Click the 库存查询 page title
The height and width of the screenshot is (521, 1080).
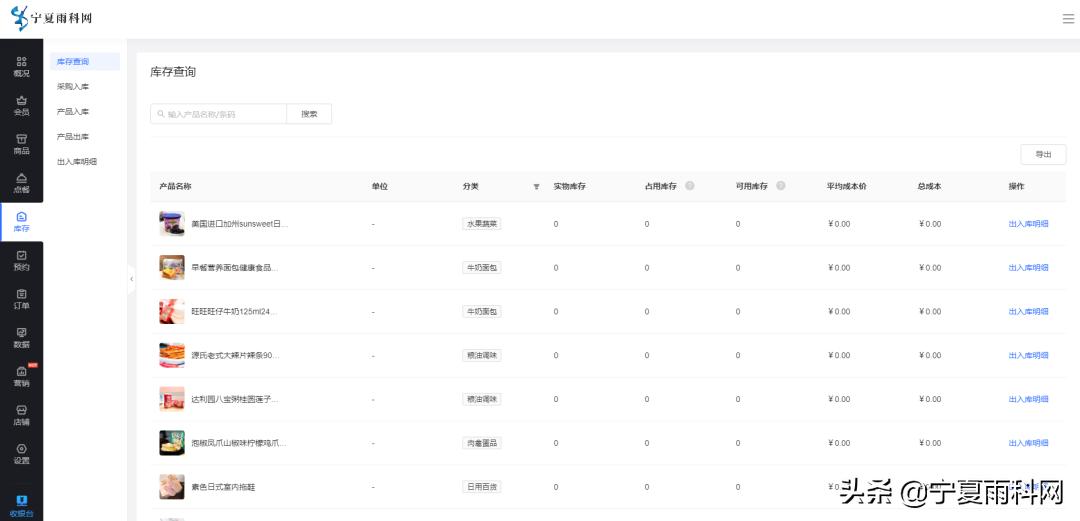[x=173, y=72]
